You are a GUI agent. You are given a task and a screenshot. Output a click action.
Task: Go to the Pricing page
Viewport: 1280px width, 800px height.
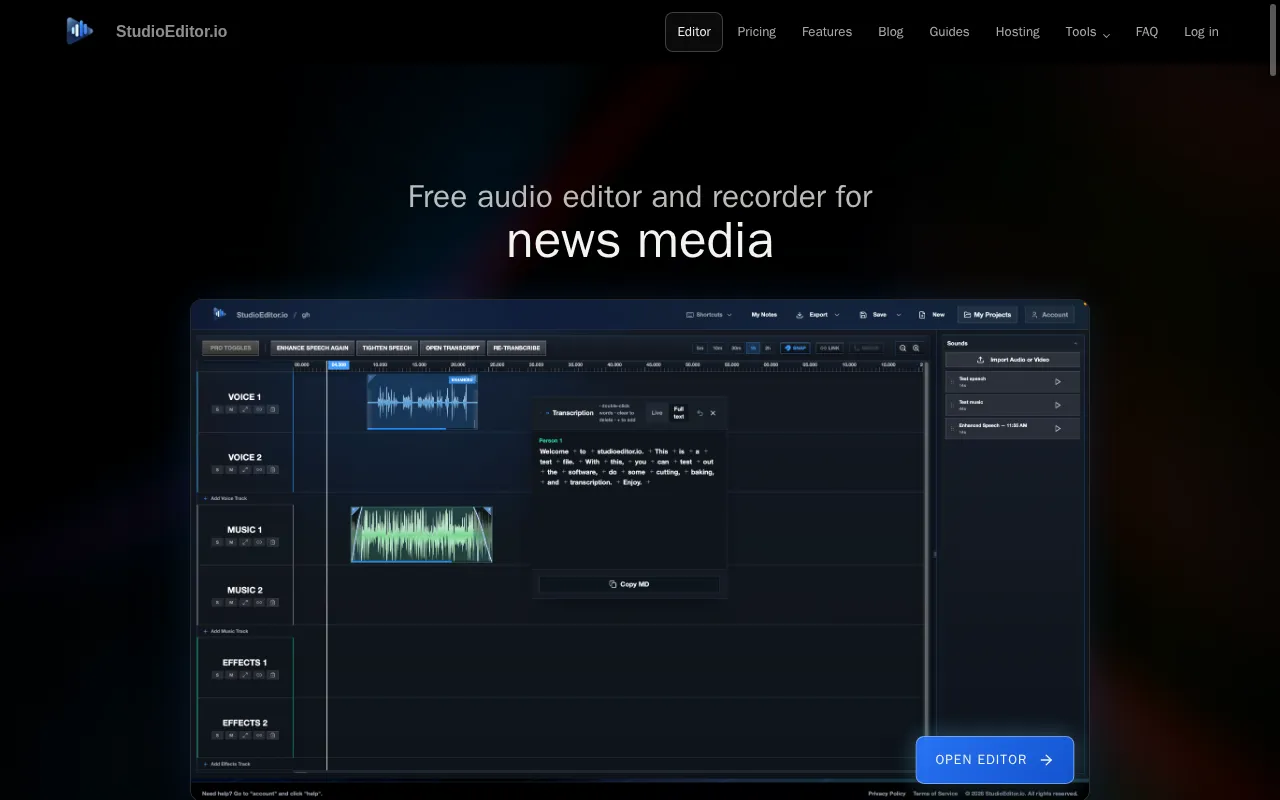tap(756, 32)
